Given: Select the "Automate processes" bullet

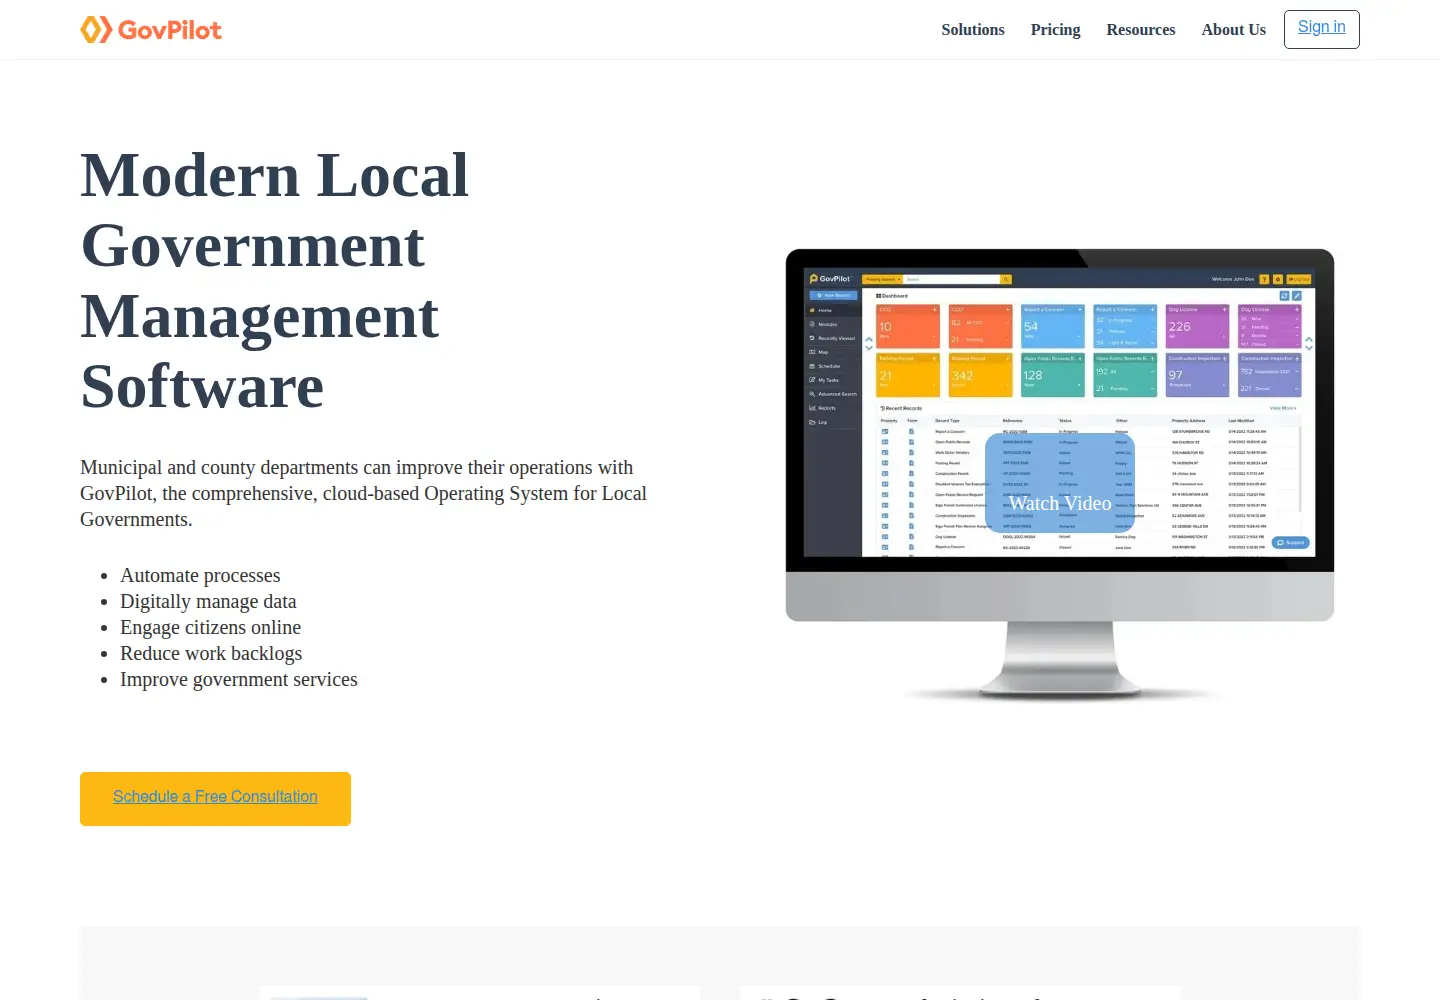Looking at the screenshot, I should tap(200, 575).
